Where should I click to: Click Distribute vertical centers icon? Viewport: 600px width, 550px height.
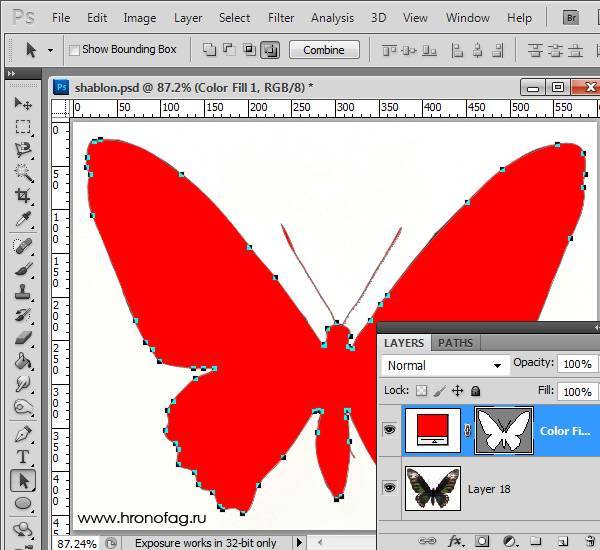(x=555, y=51)
